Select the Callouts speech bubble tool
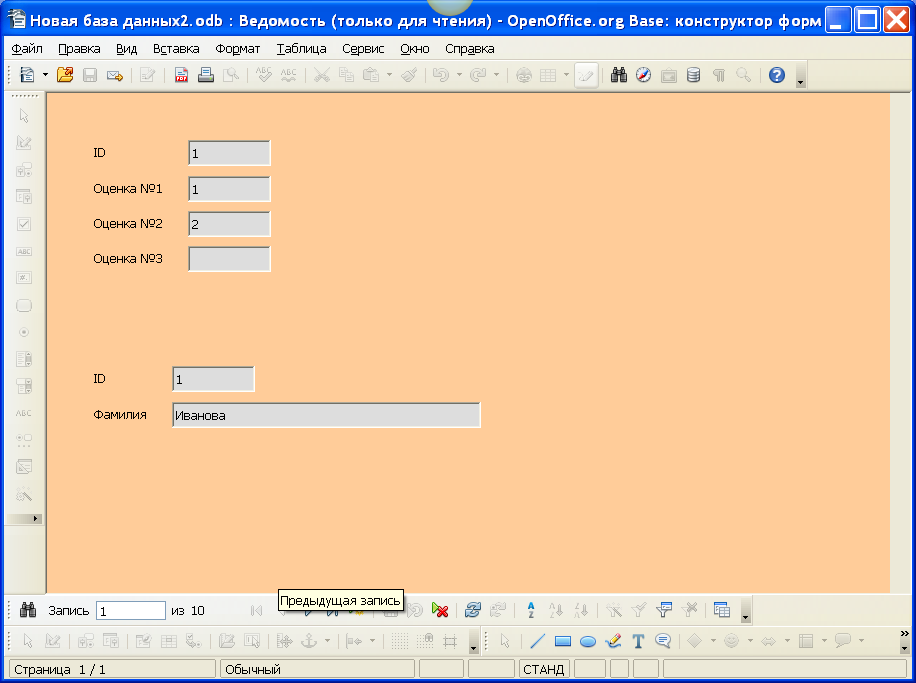Screen dimensions: 916x683 (x=663, y=642)
